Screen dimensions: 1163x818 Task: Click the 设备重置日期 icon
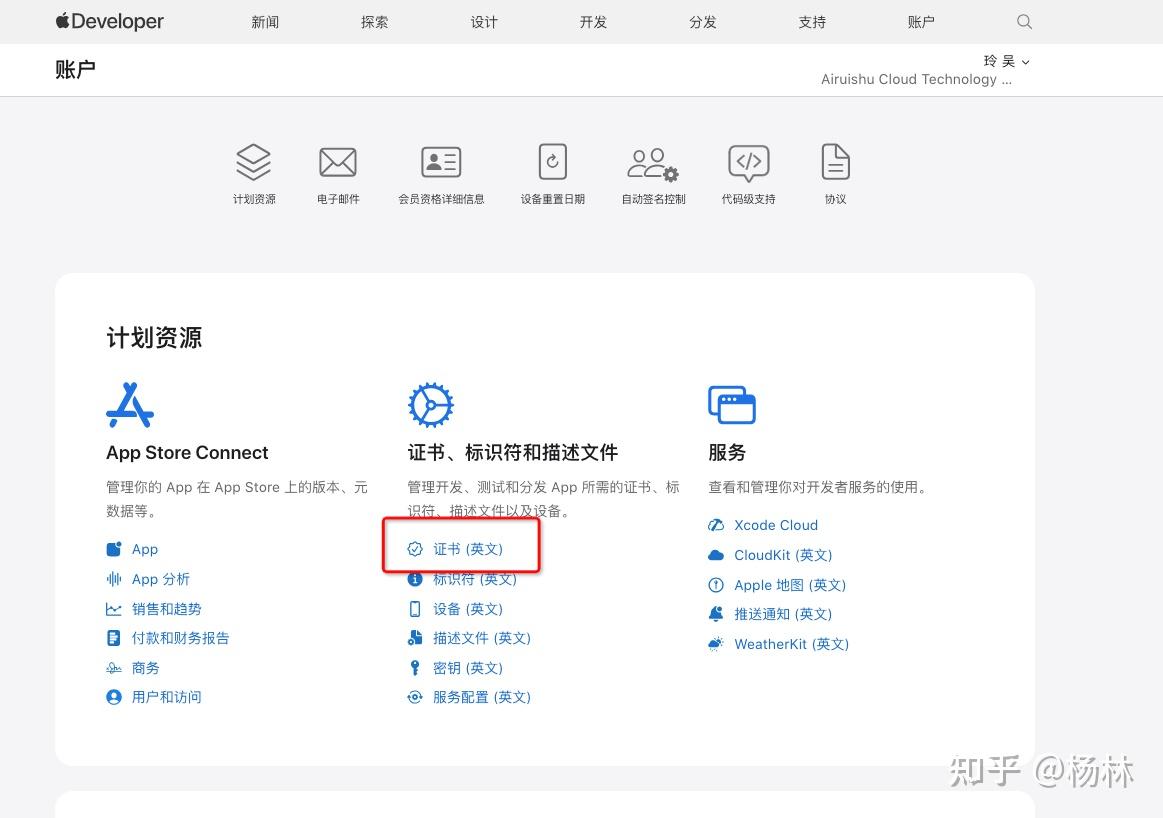coord(553,162)
